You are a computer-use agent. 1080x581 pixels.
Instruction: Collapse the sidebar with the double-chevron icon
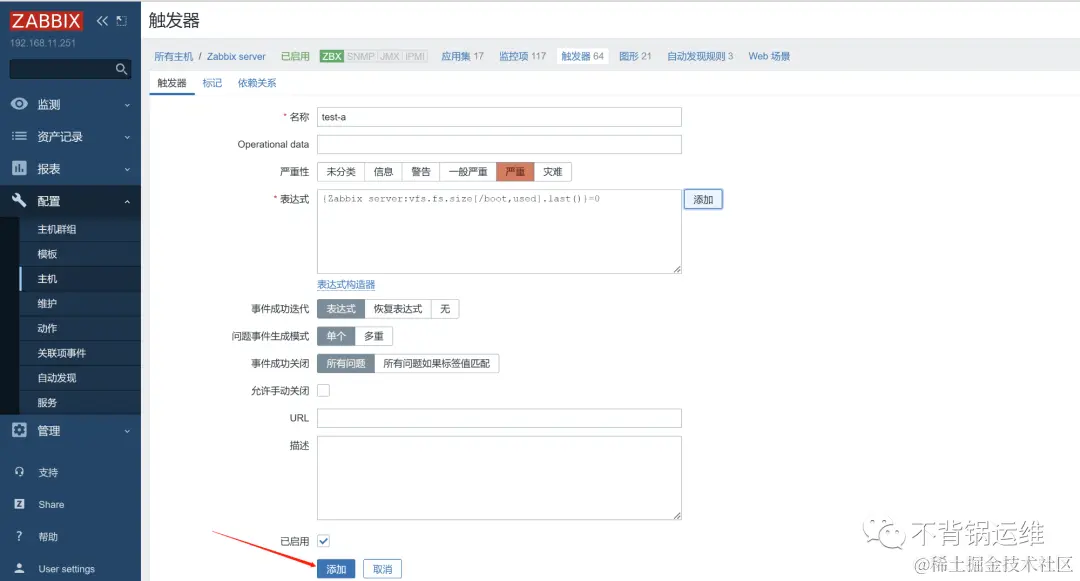click(100, 19)
